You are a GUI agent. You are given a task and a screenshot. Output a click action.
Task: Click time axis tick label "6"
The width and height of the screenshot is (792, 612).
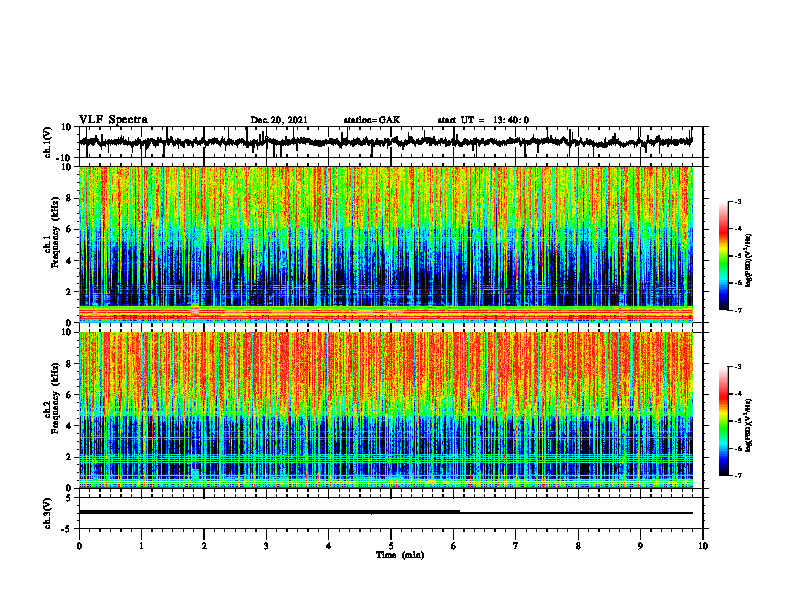click(x=453, y=546)
